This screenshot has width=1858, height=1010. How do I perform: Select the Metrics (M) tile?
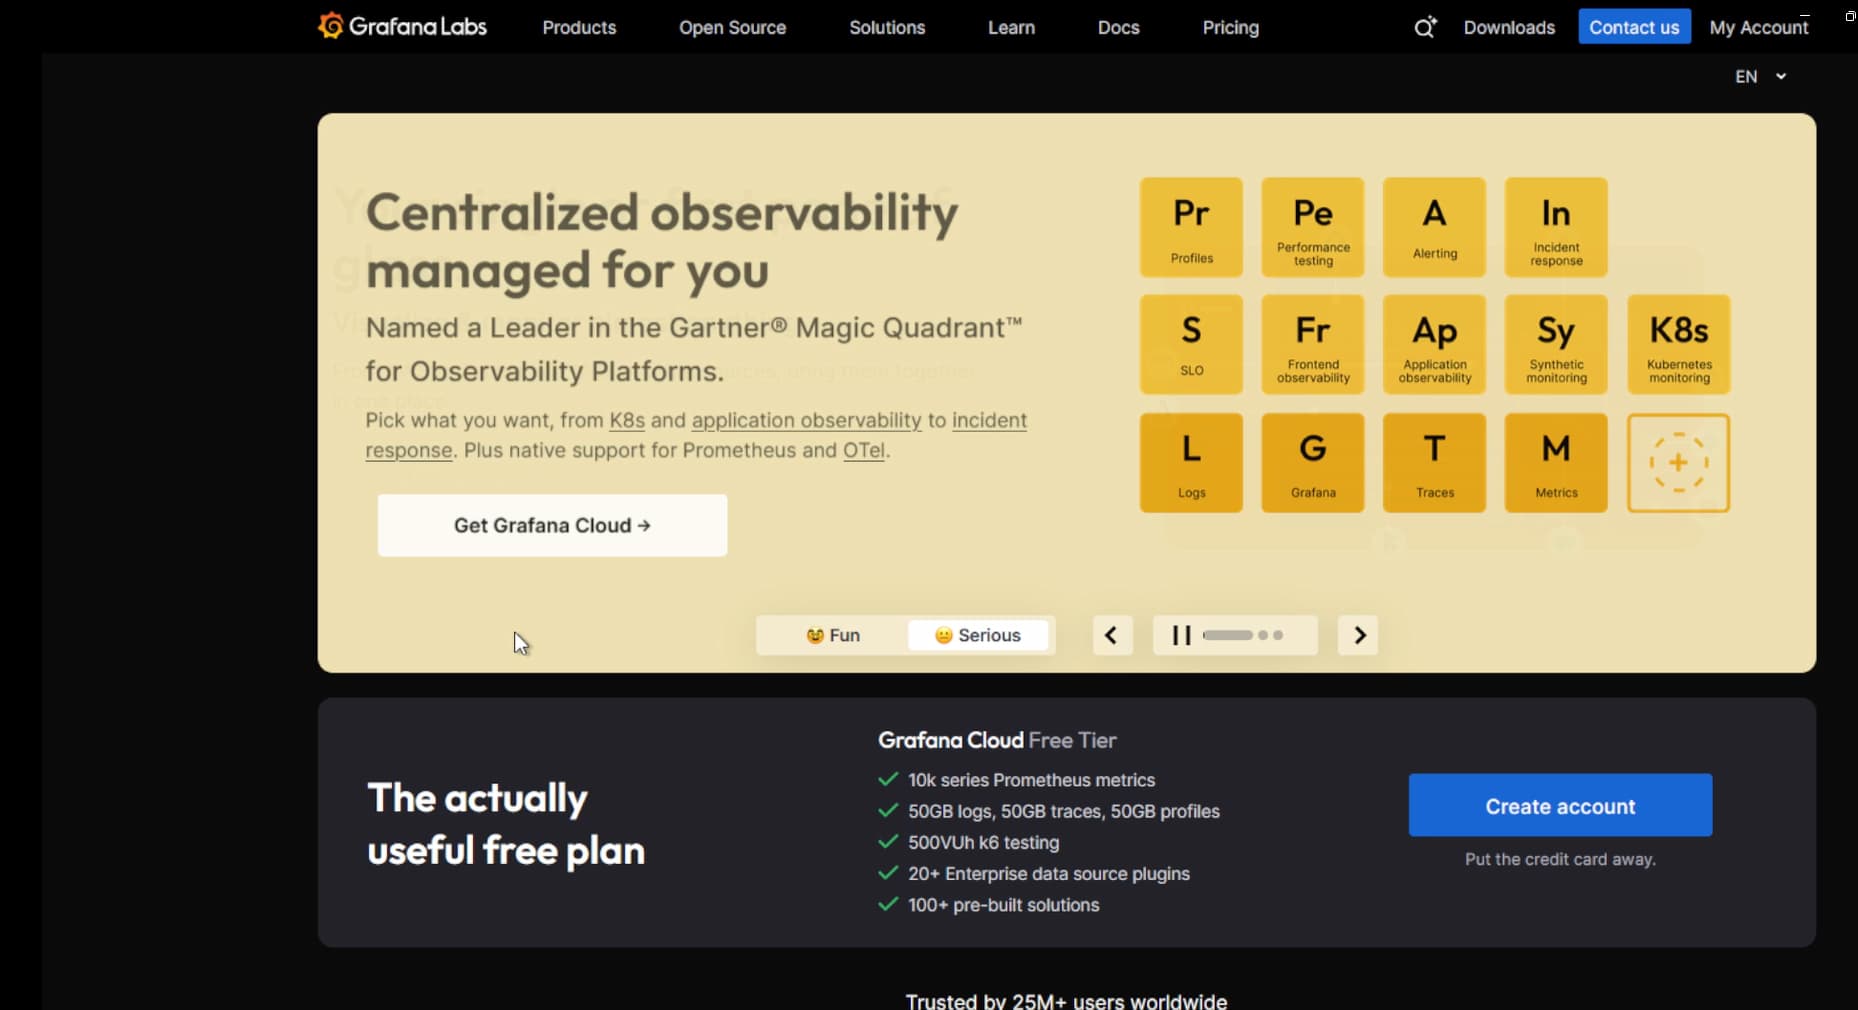point(1556,463)
